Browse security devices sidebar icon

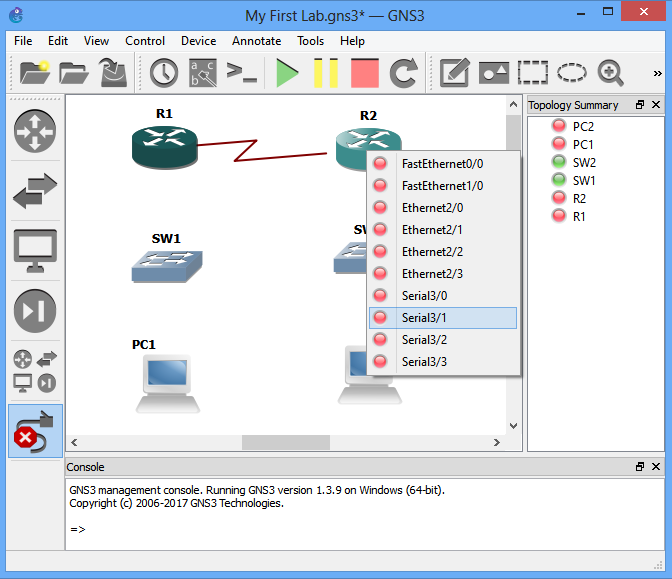35,311
